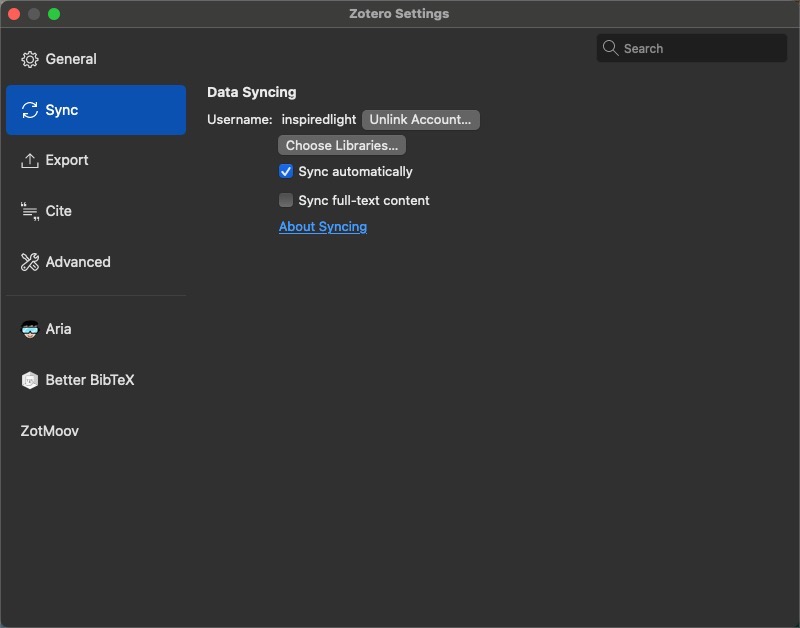The image size is (800, 628).
Task: Click the Cite quotation icon
Action: click(x=30, y=211)
